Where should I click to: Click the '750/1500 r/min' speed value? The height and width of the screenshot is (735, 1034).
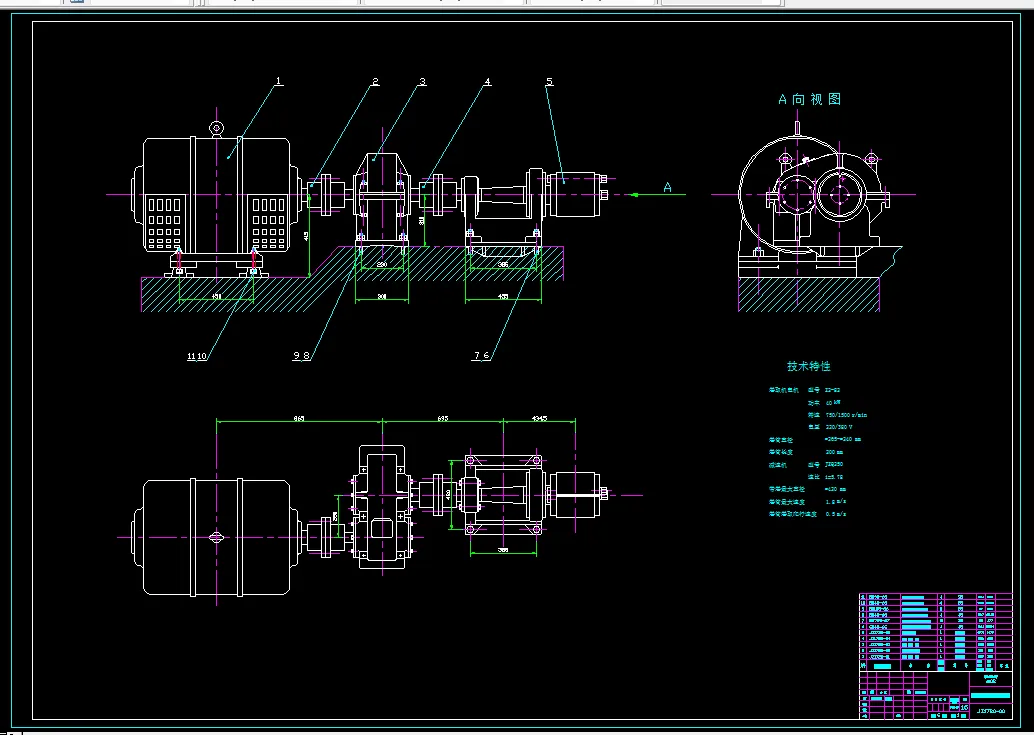pos(846,415)
